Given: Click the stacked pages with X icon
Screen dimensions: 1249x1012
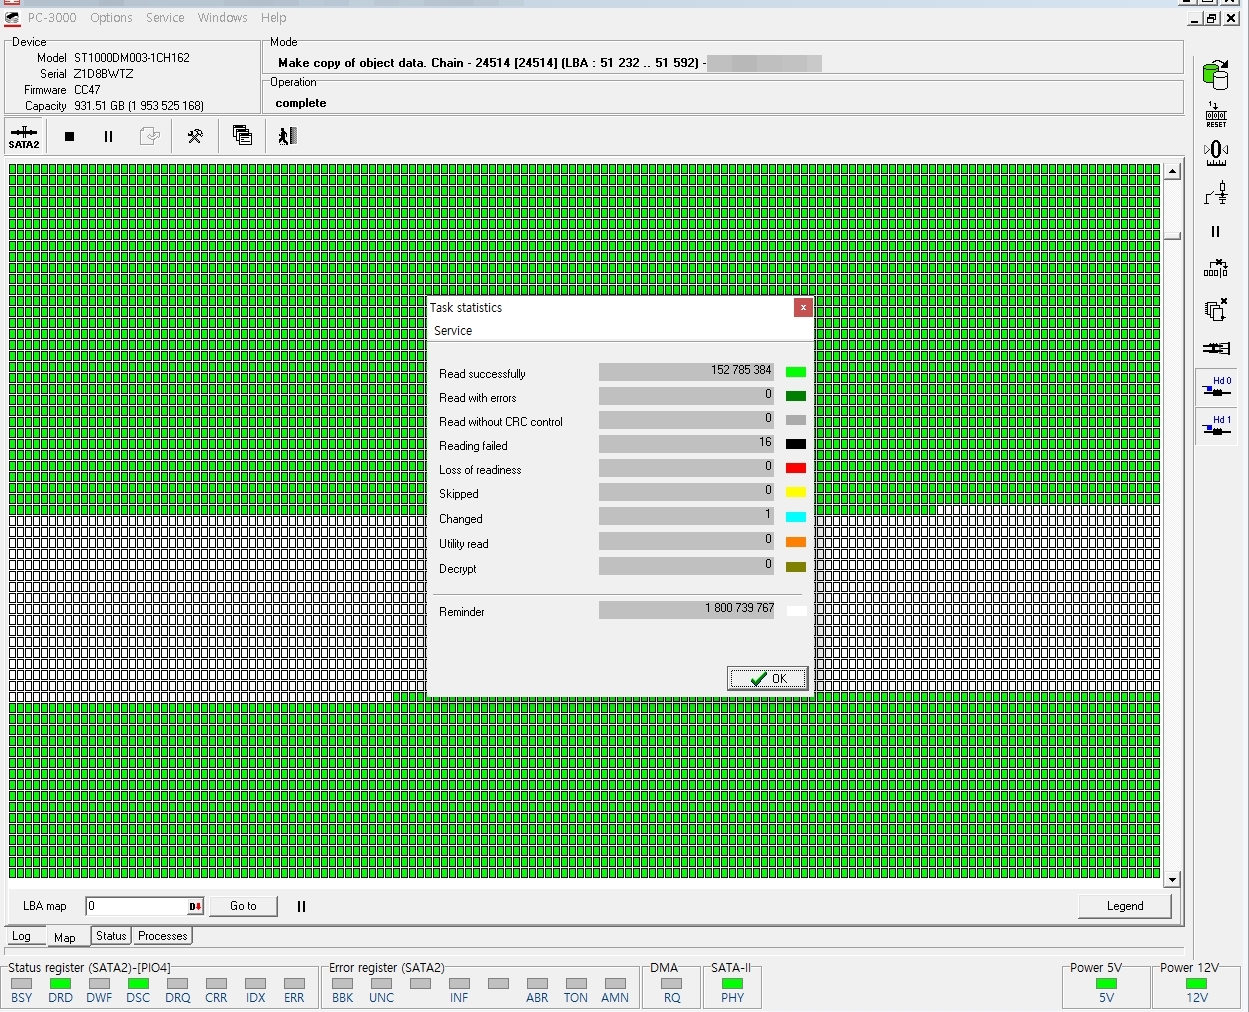Looking at the screenshot, I should pyautogui.click(x=1216, y=309).
